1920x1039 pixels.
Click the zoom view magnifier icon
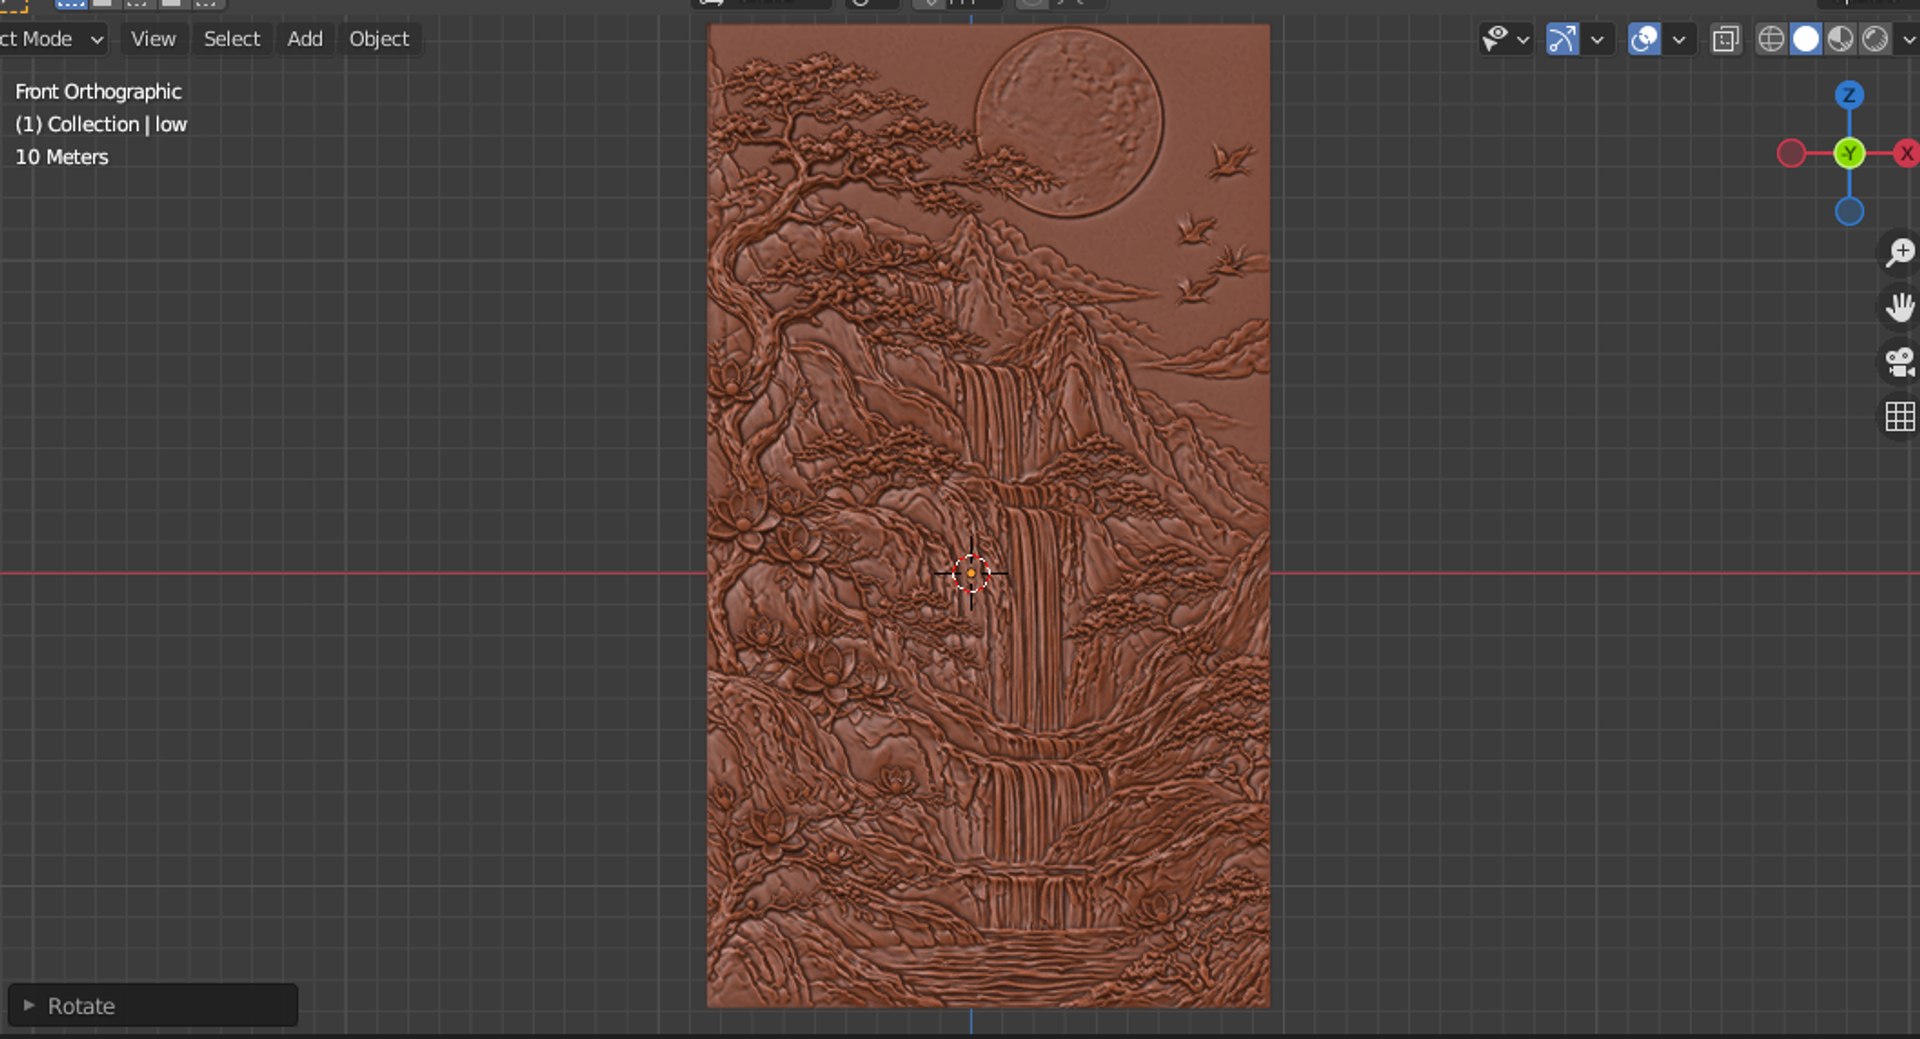[x=1899, y=252]
